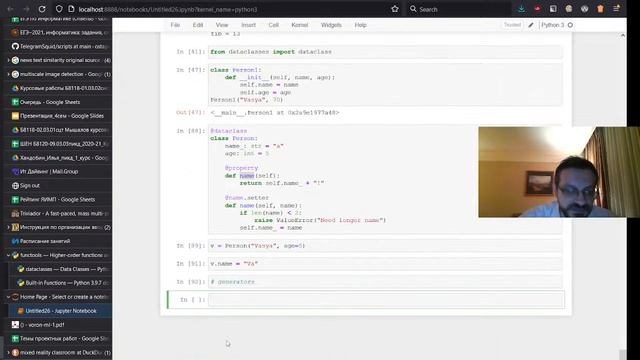Image resolution: width=640 pixels, height=360 pixels.
Task: Click the kernel status circle indicator
Action: (x=570, y=25)
